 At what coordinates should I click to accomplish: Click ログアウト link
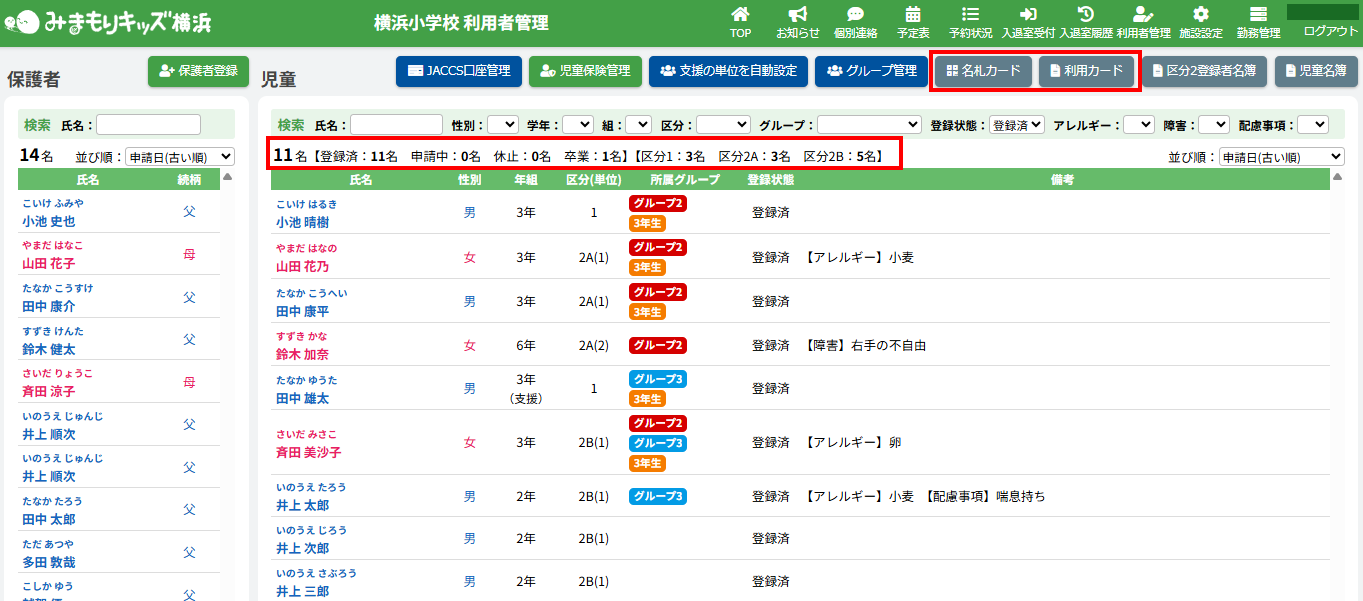click(x=1330, y=31)
